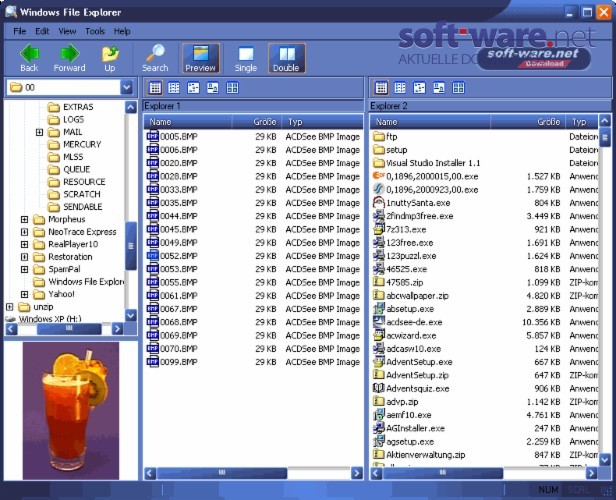Click Explorer 1 horizontal scroll right arrow
616x500 pixels.
pyautogui.click(x=357, y=473)
